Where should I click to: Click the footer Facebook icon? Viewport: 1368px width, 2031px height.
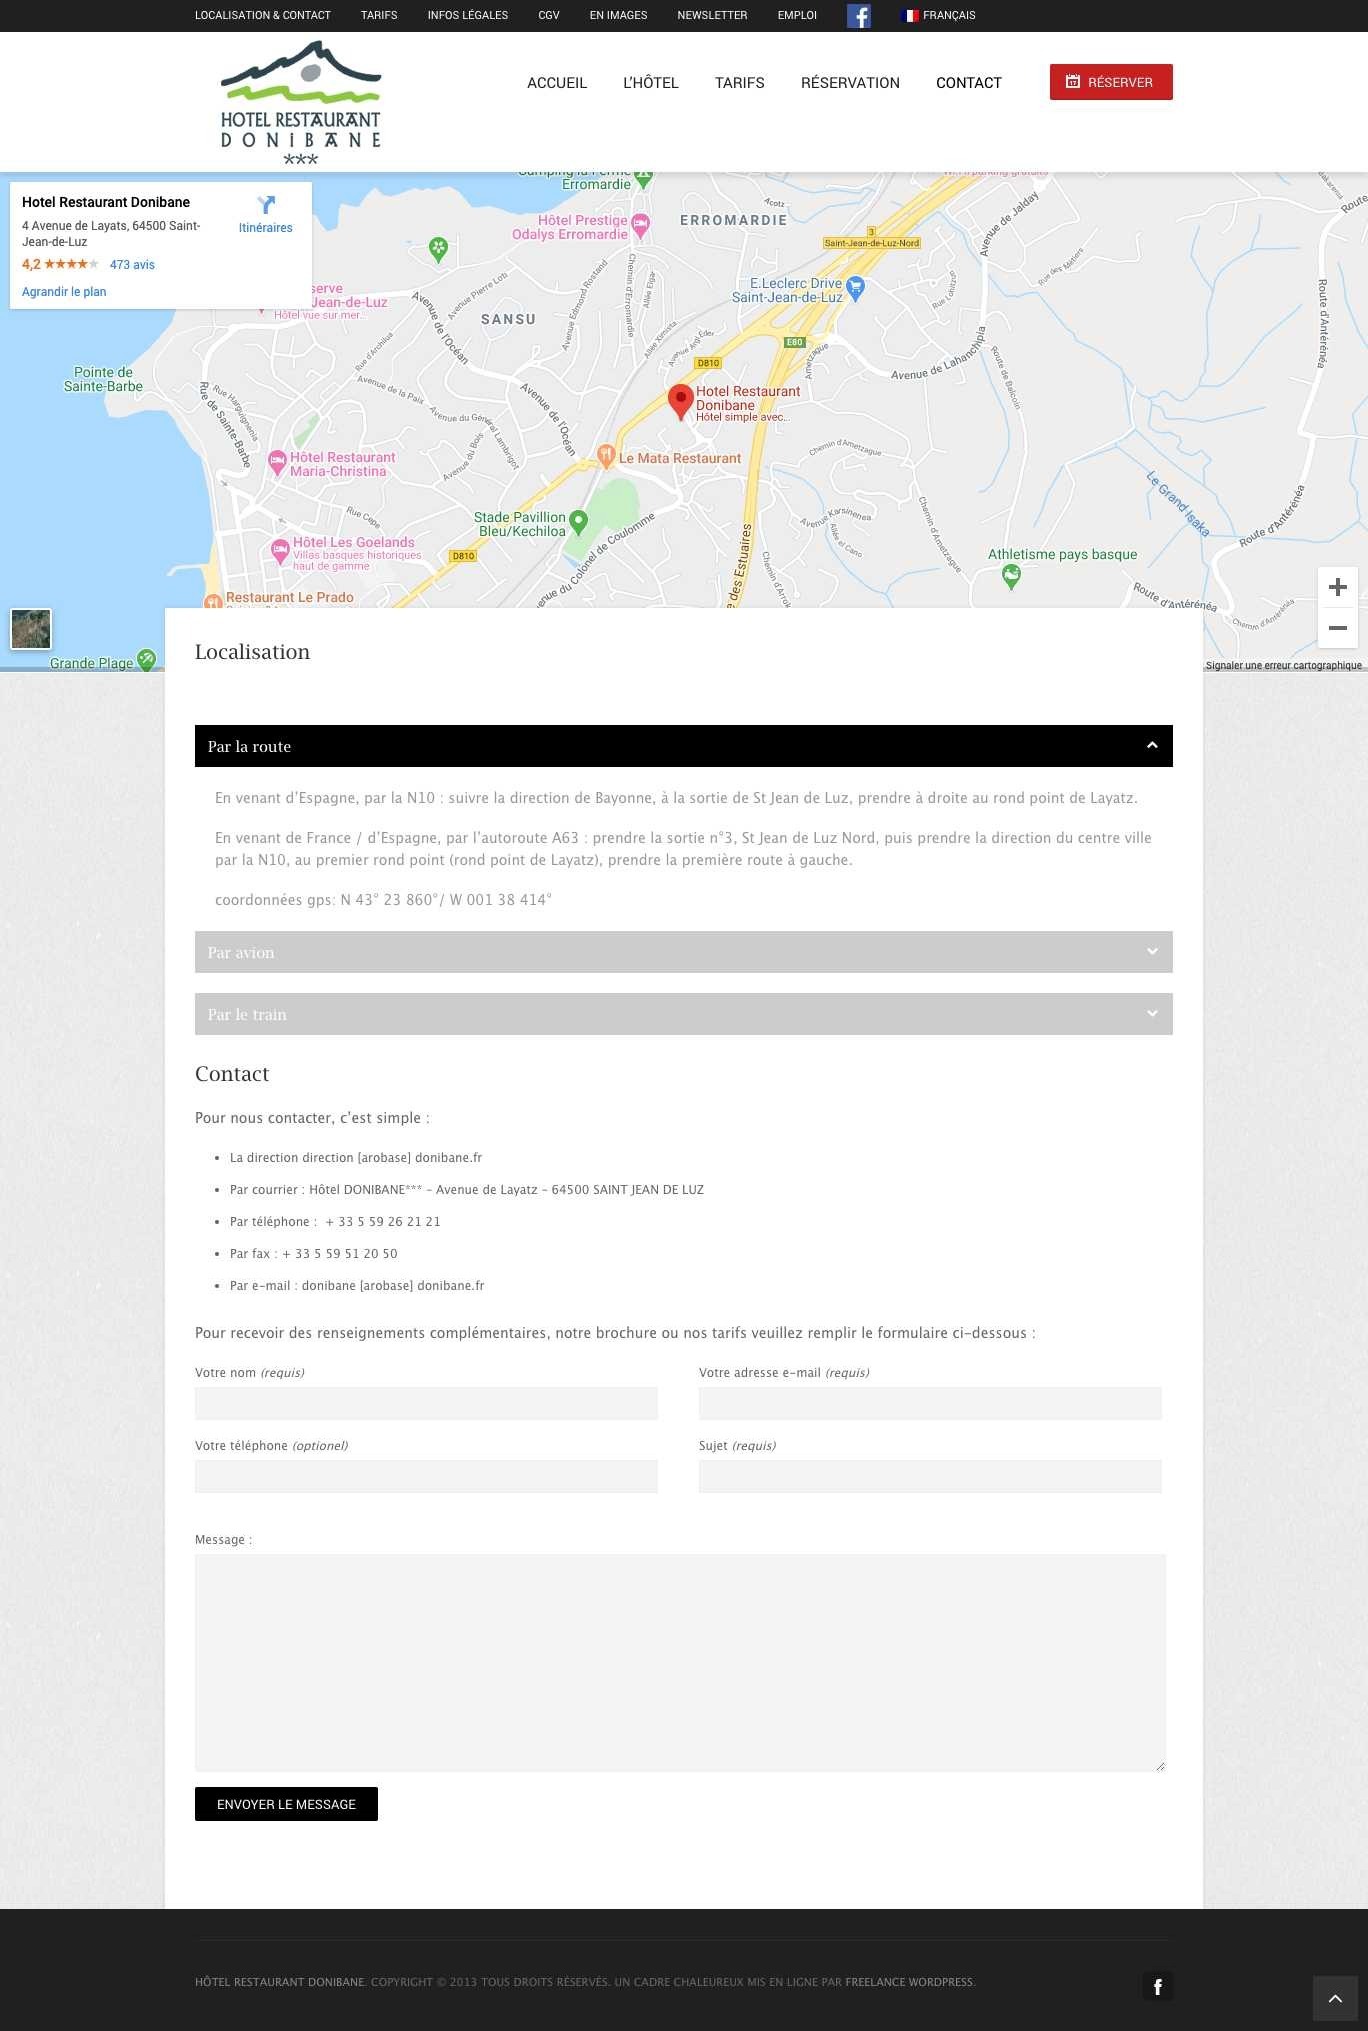(x=1157, y=1986)
